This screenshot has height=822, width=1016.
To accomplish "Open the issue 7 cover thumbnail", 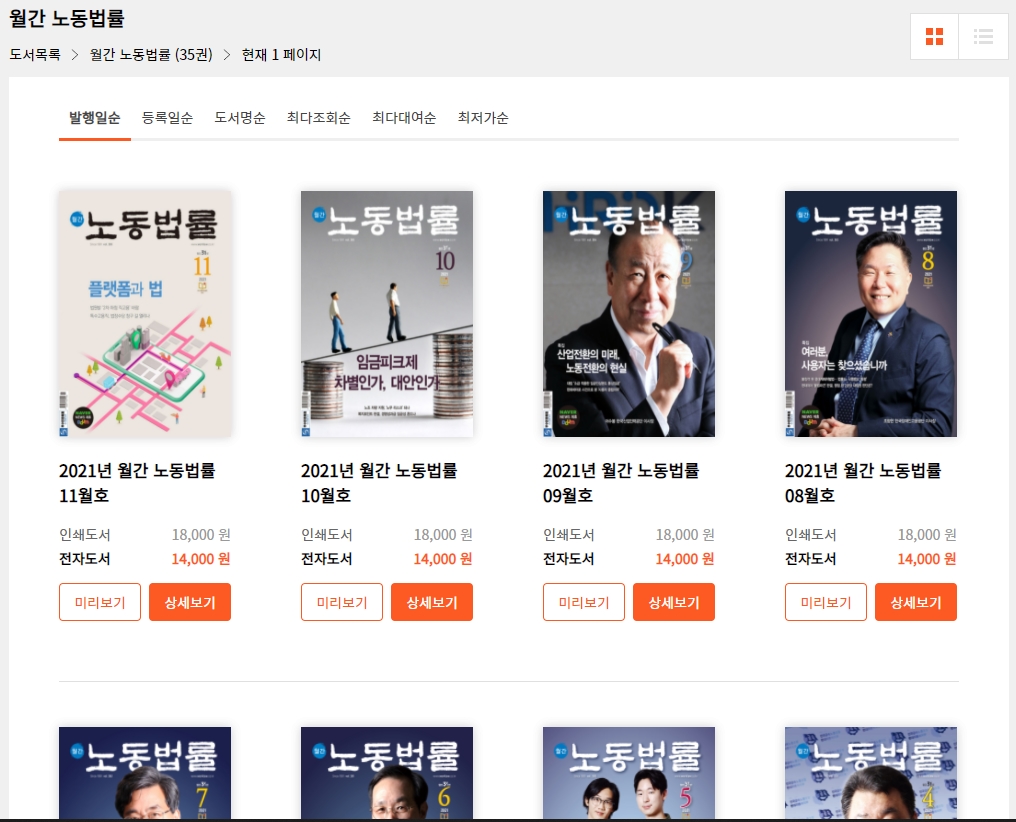I will (x=145, y=773).
